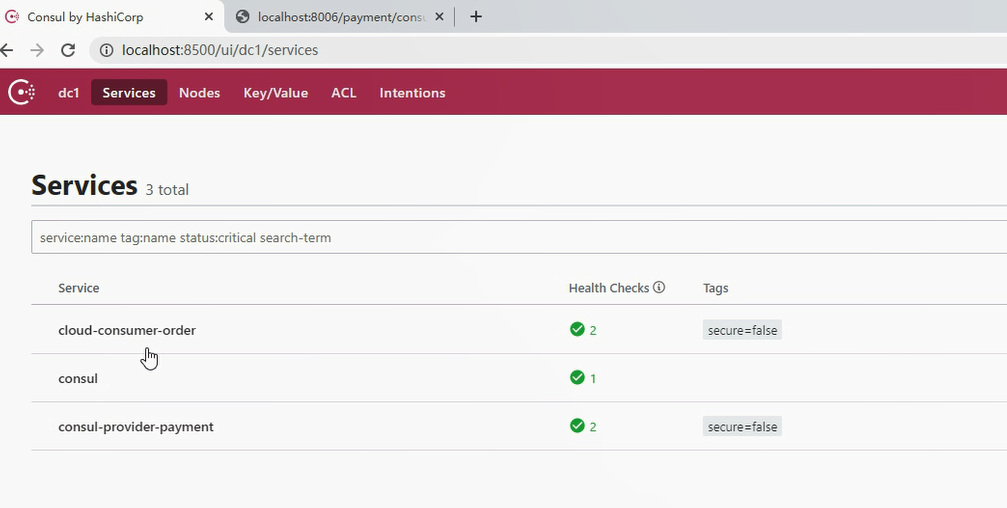Click the Health Checks info icon
This screenshot has width=1007, height=508.
coord(659,287)
